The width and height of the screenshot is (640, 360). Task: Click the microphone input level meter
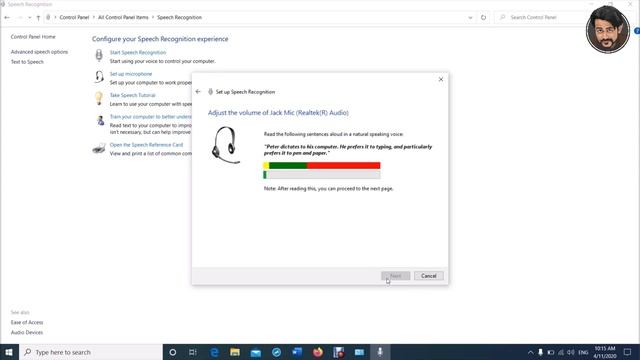click(322, 175)
